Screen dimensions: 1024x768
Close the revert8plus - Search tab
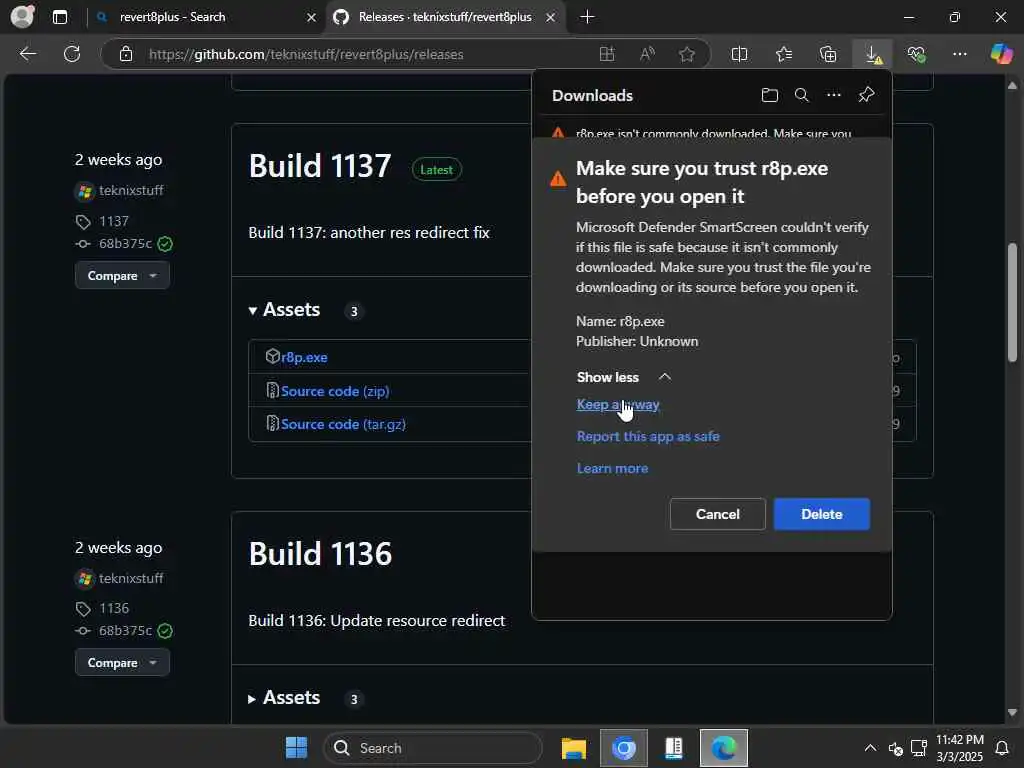point(312,17)
